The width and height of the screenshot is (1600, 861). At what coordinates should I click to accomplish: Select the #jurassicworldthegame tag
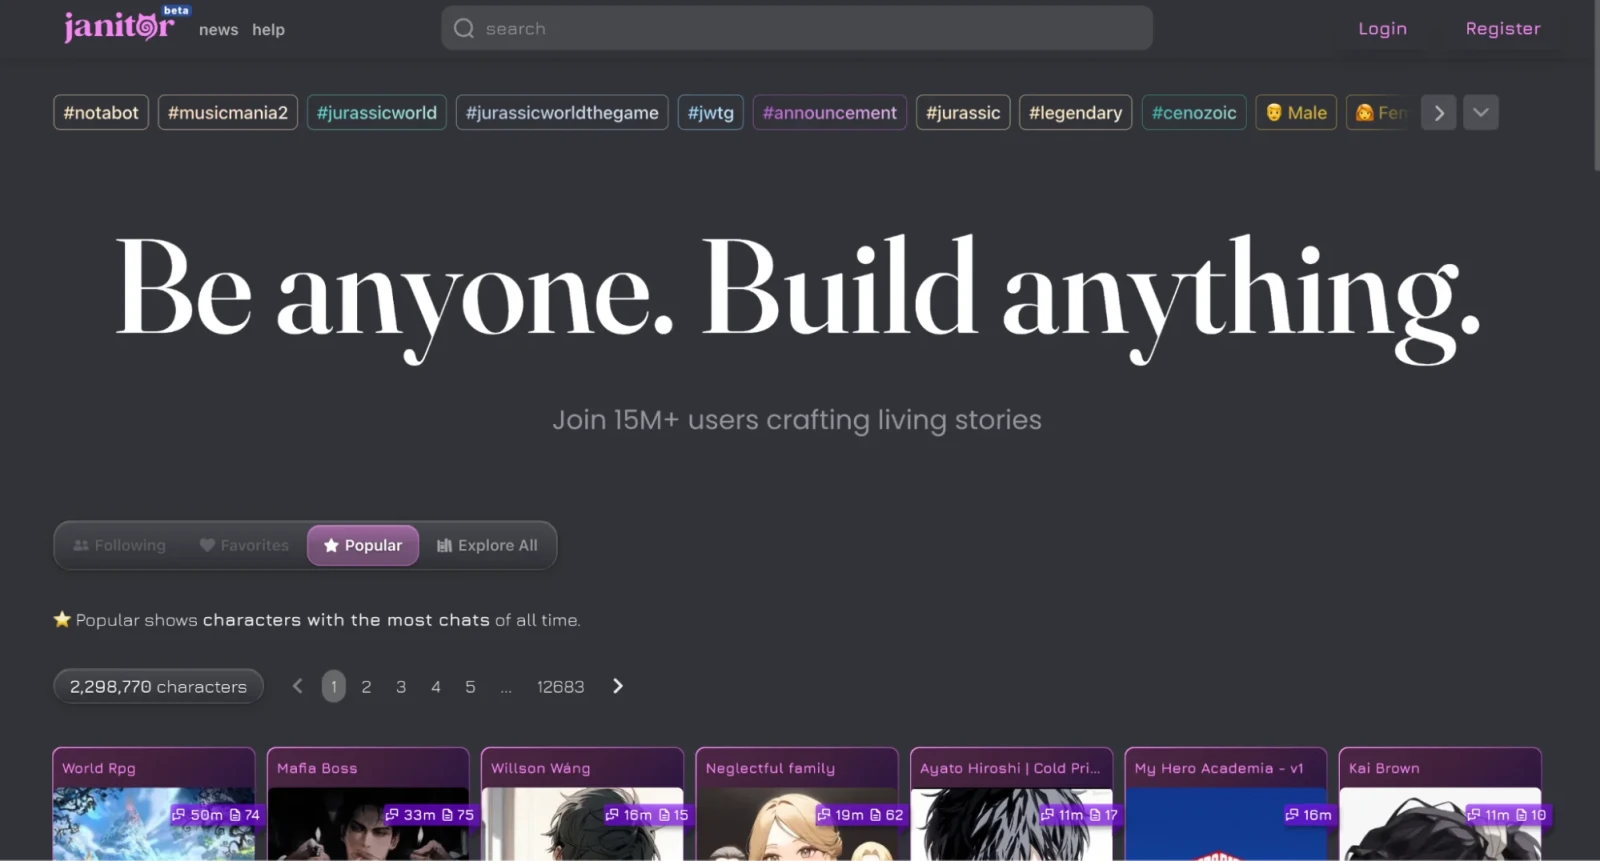click(x=562, y=113)
